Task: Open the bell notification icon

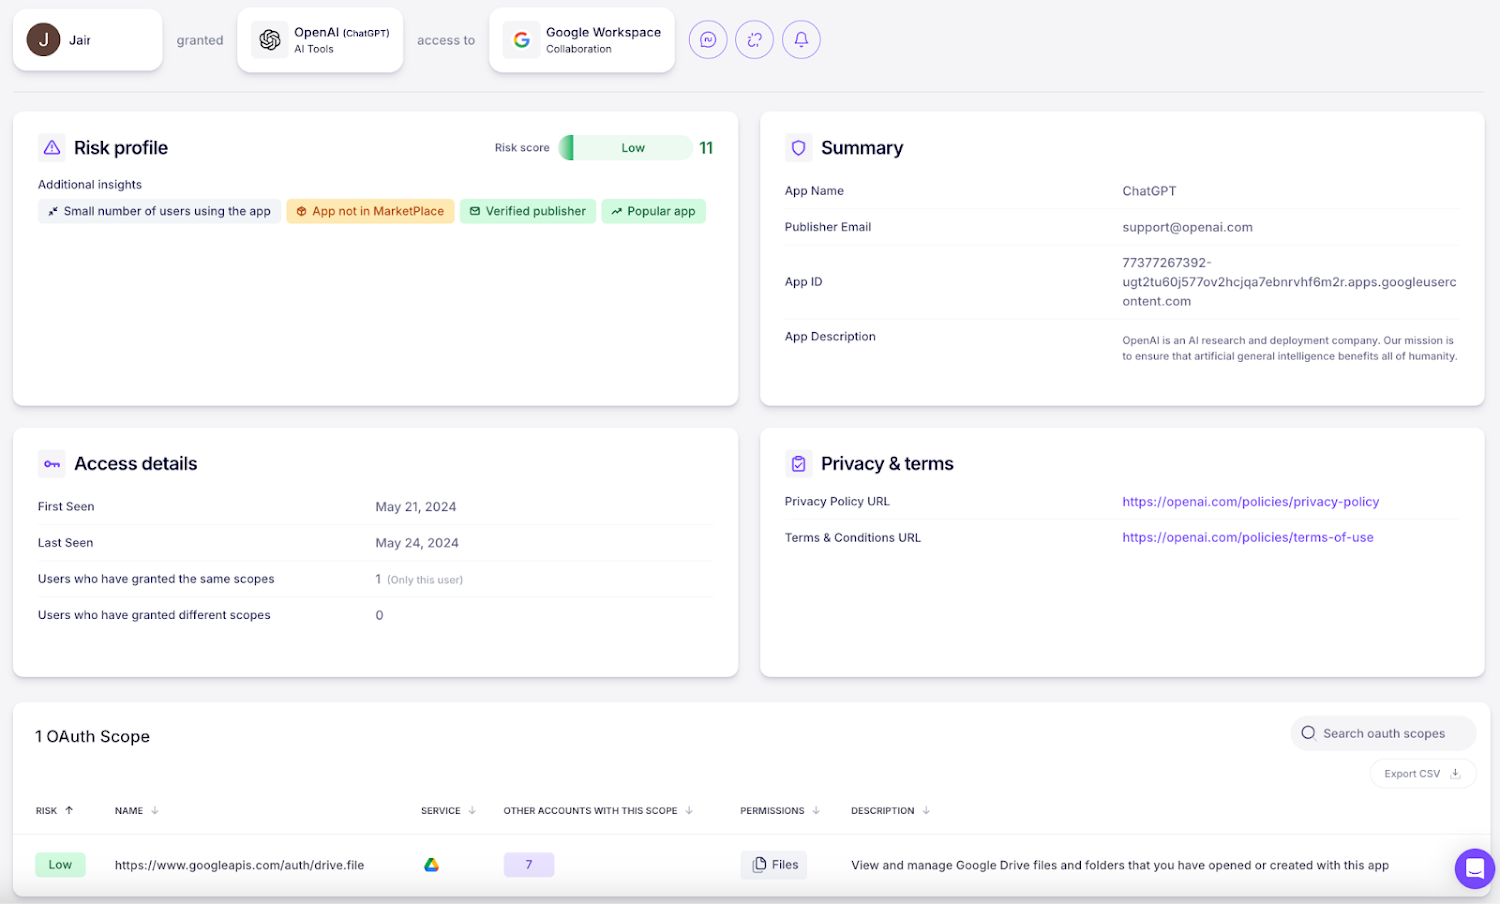Action: pos(801,40)
